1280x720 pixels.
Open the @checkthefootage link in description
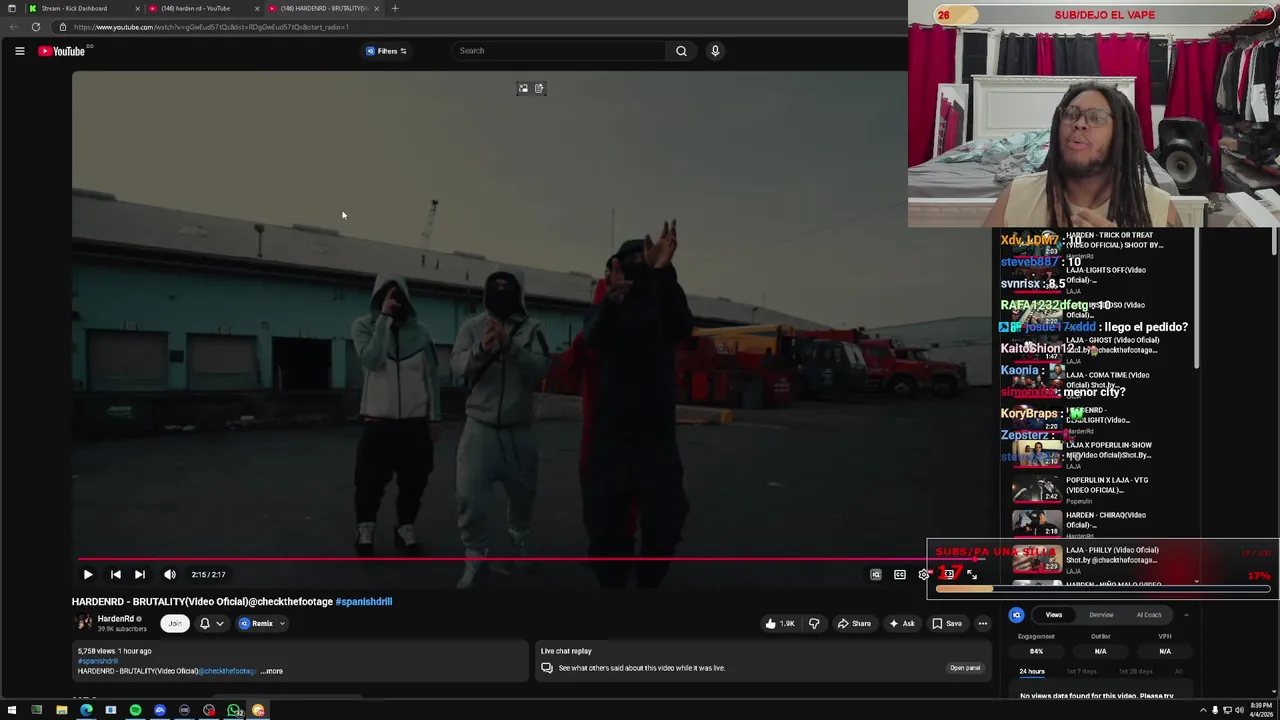pyautogui.click(x=228, y=671)
